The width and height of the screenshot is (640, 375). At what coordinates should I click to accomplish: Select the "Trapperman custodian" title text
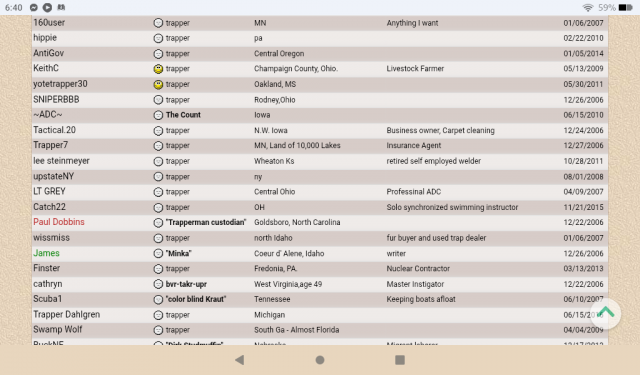206,222
